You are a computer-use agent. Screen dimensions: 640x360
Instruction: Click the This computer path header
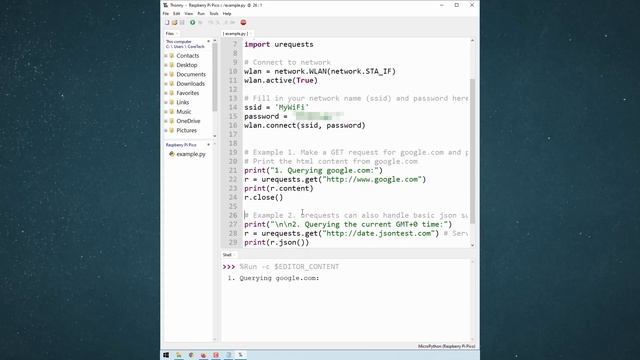pos(185,44)
